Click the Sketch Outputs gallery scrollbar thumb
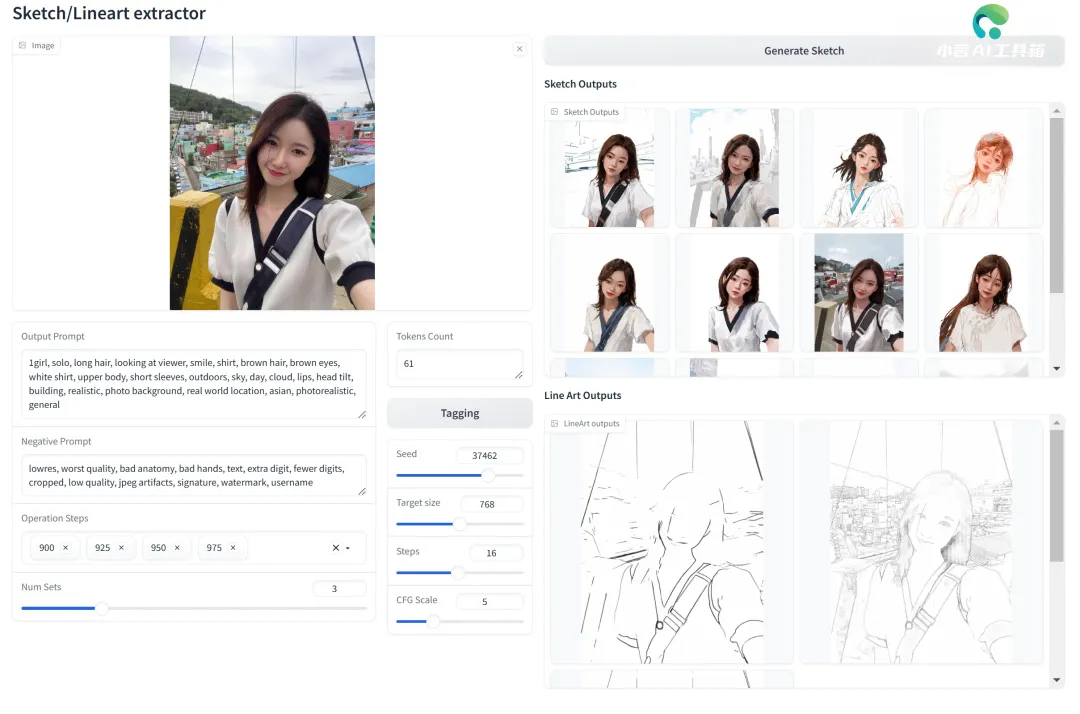Screen dimensions: 1080x714 tap(1057, 205)
